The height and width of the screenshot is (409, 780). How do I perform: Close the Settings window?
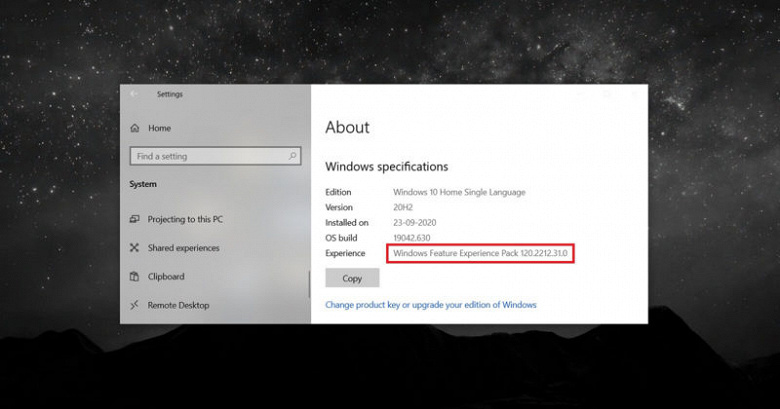coord(635,94)
